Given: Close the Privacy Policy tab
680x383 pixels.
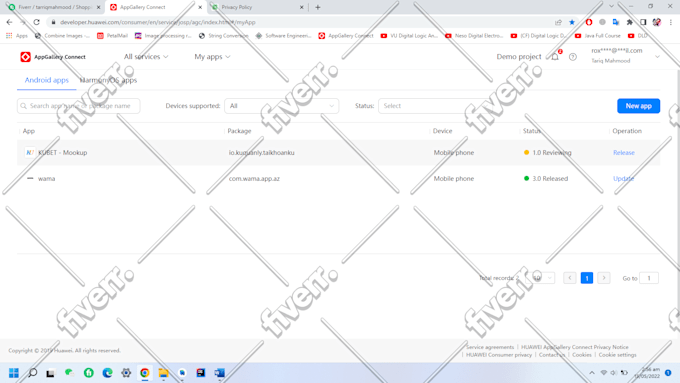Looking at the screenshot, I should pyautogui.click(x=301, y=7).
